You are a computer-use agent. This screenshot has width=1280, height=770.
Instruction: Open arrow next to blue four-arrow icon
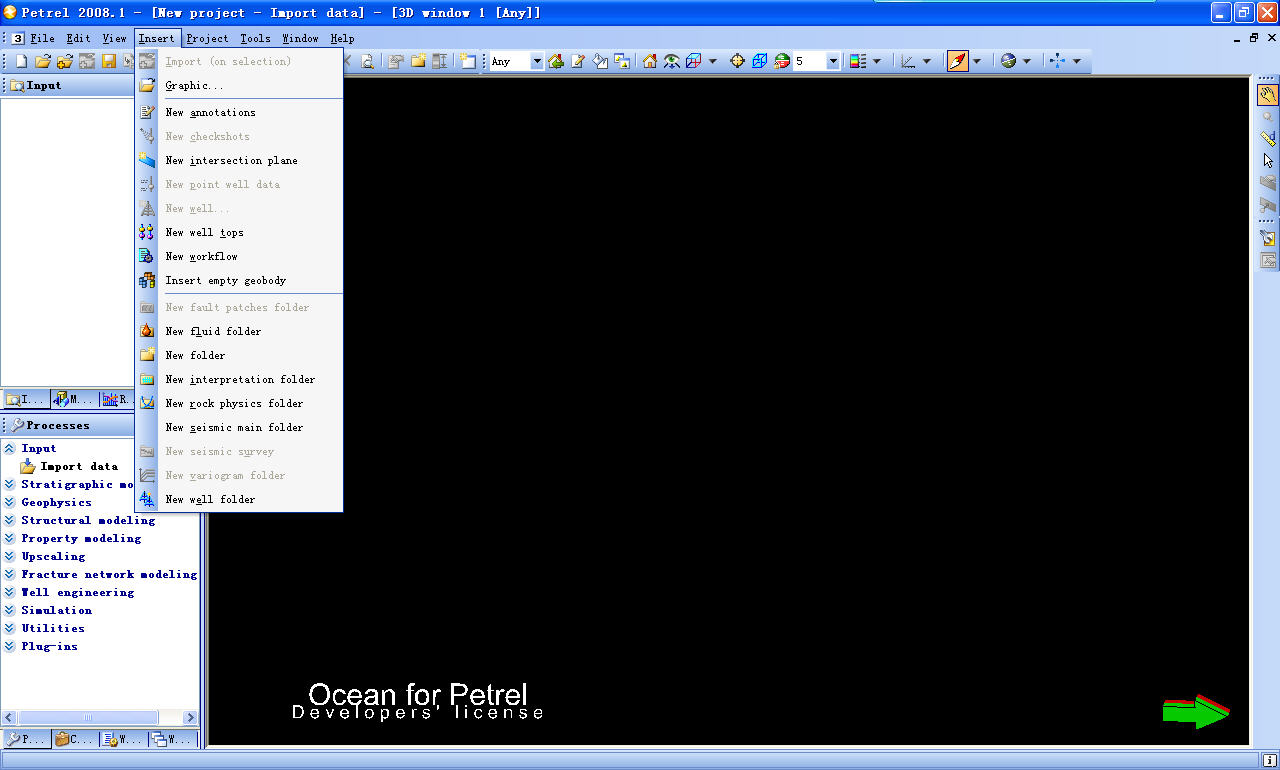click(1077, 62)
